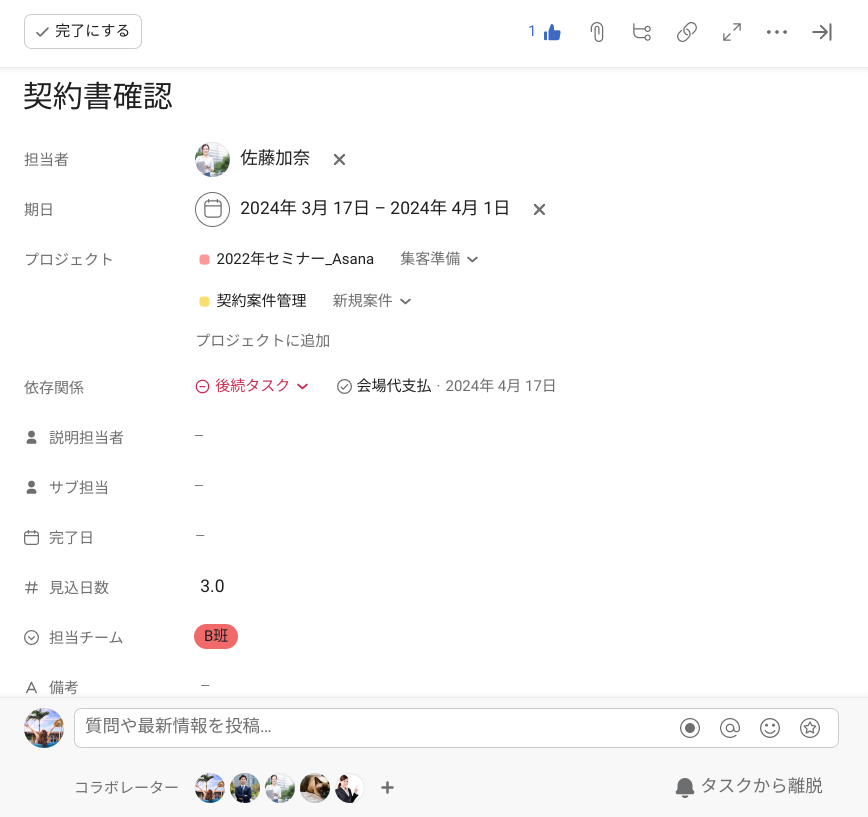Copy task link with the chain icon
The image size is (868, 817).
[x=686, y=32]
